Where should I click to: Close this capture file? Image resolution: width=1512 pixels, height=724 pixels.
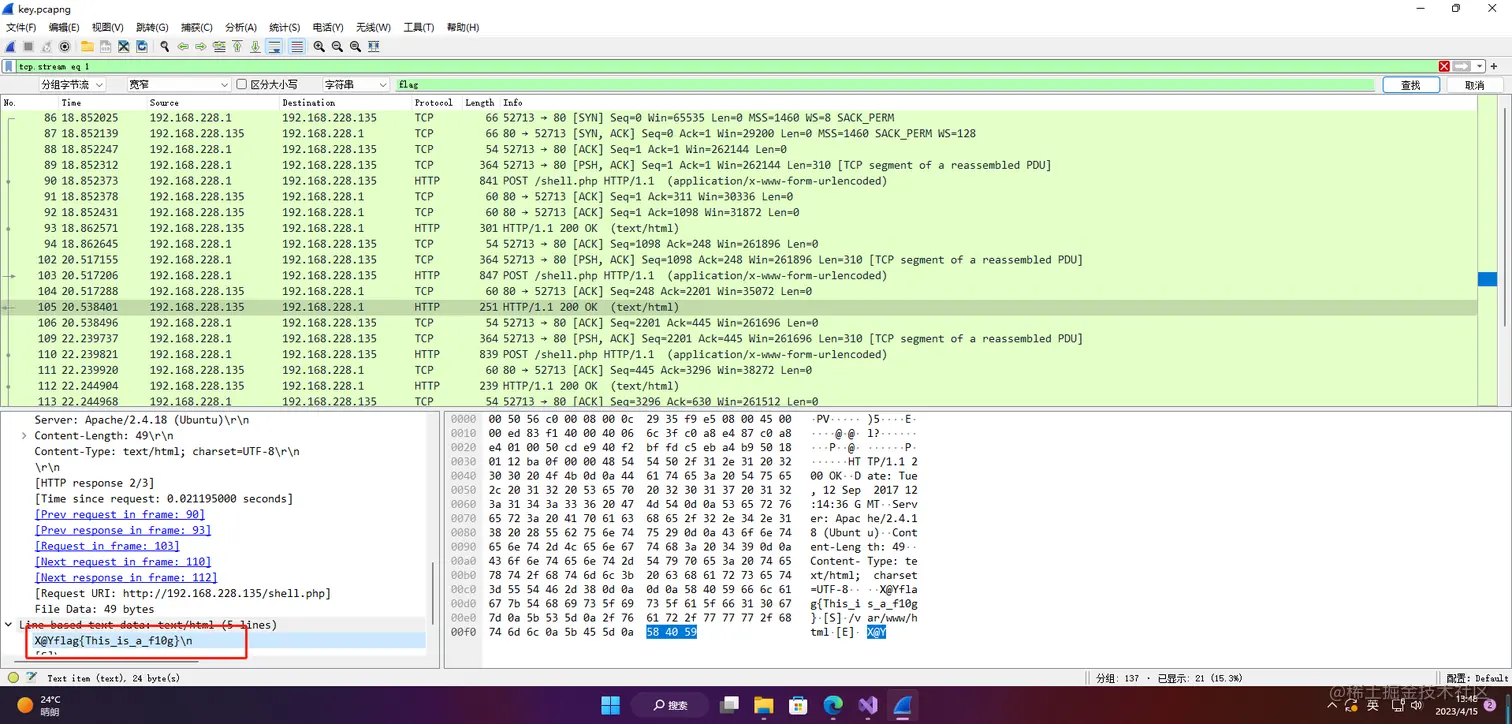123,46
